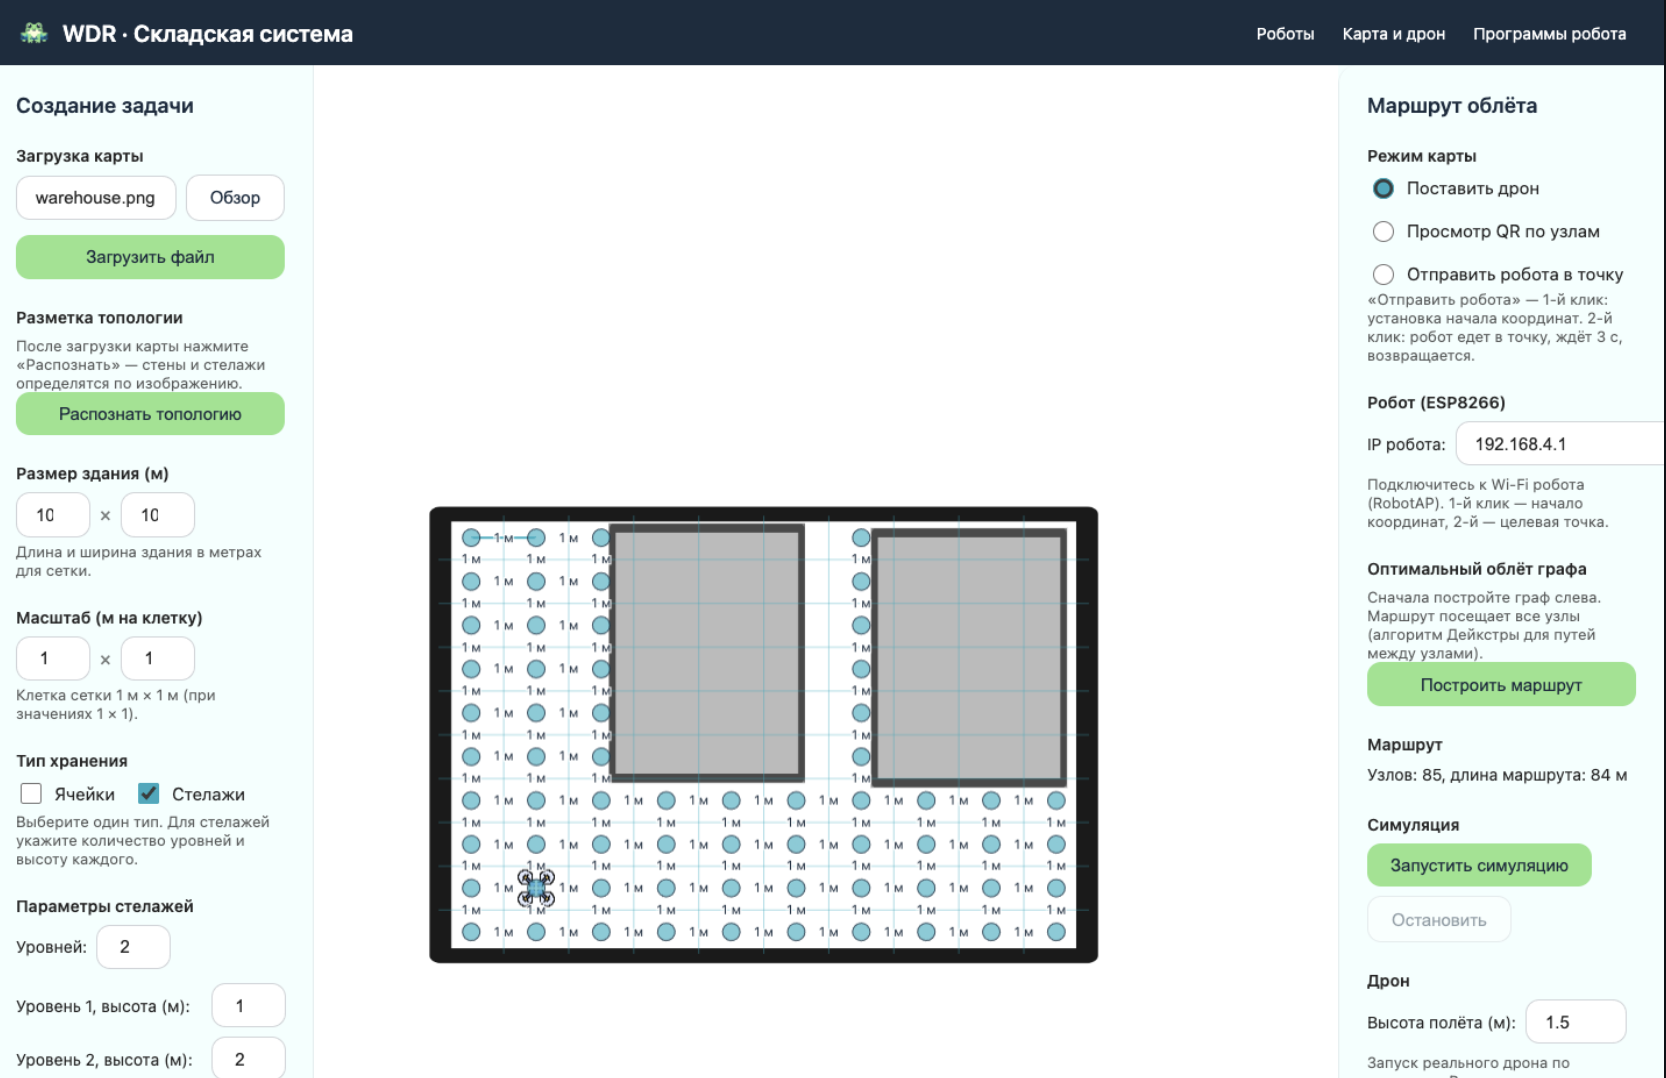
Task: Edit Высота полёта field
Action: click(x=1576, y=1022)
